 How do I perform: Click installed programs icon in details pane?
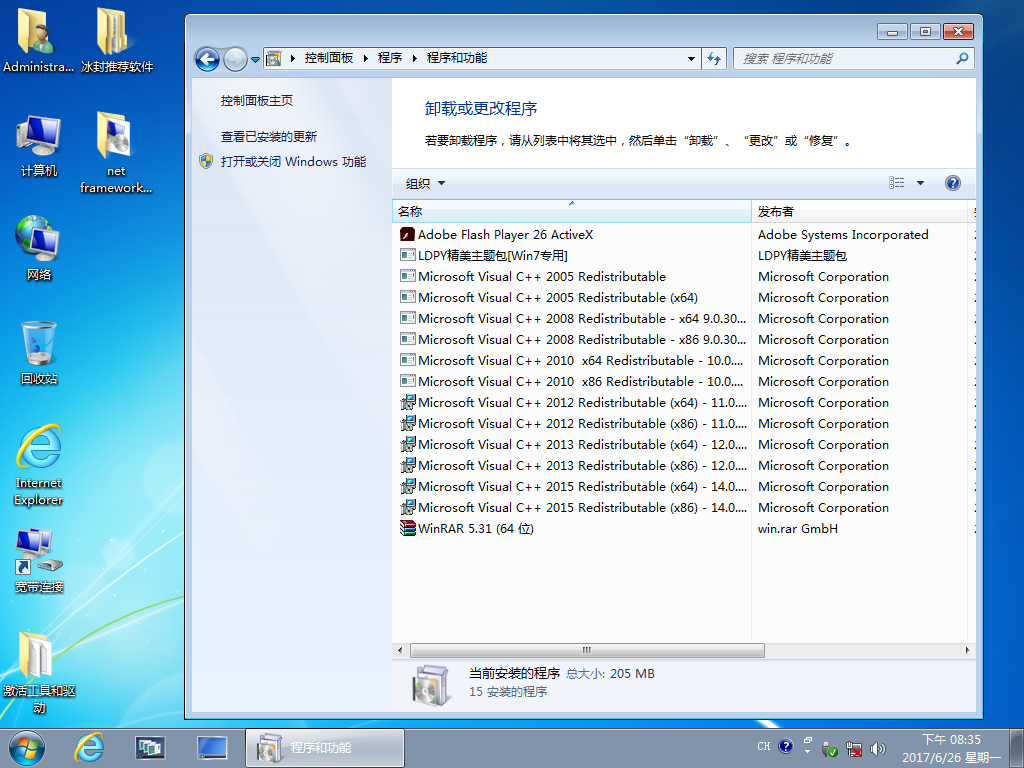click(x=431, y=685)
